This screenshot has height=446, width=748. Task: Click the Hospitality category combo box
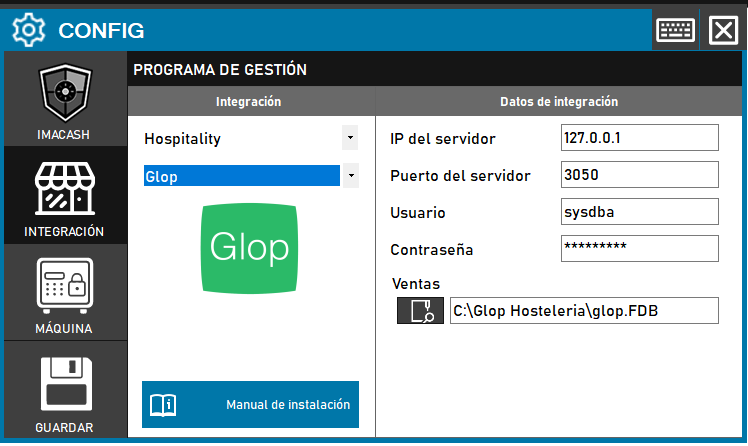point(240,138)
